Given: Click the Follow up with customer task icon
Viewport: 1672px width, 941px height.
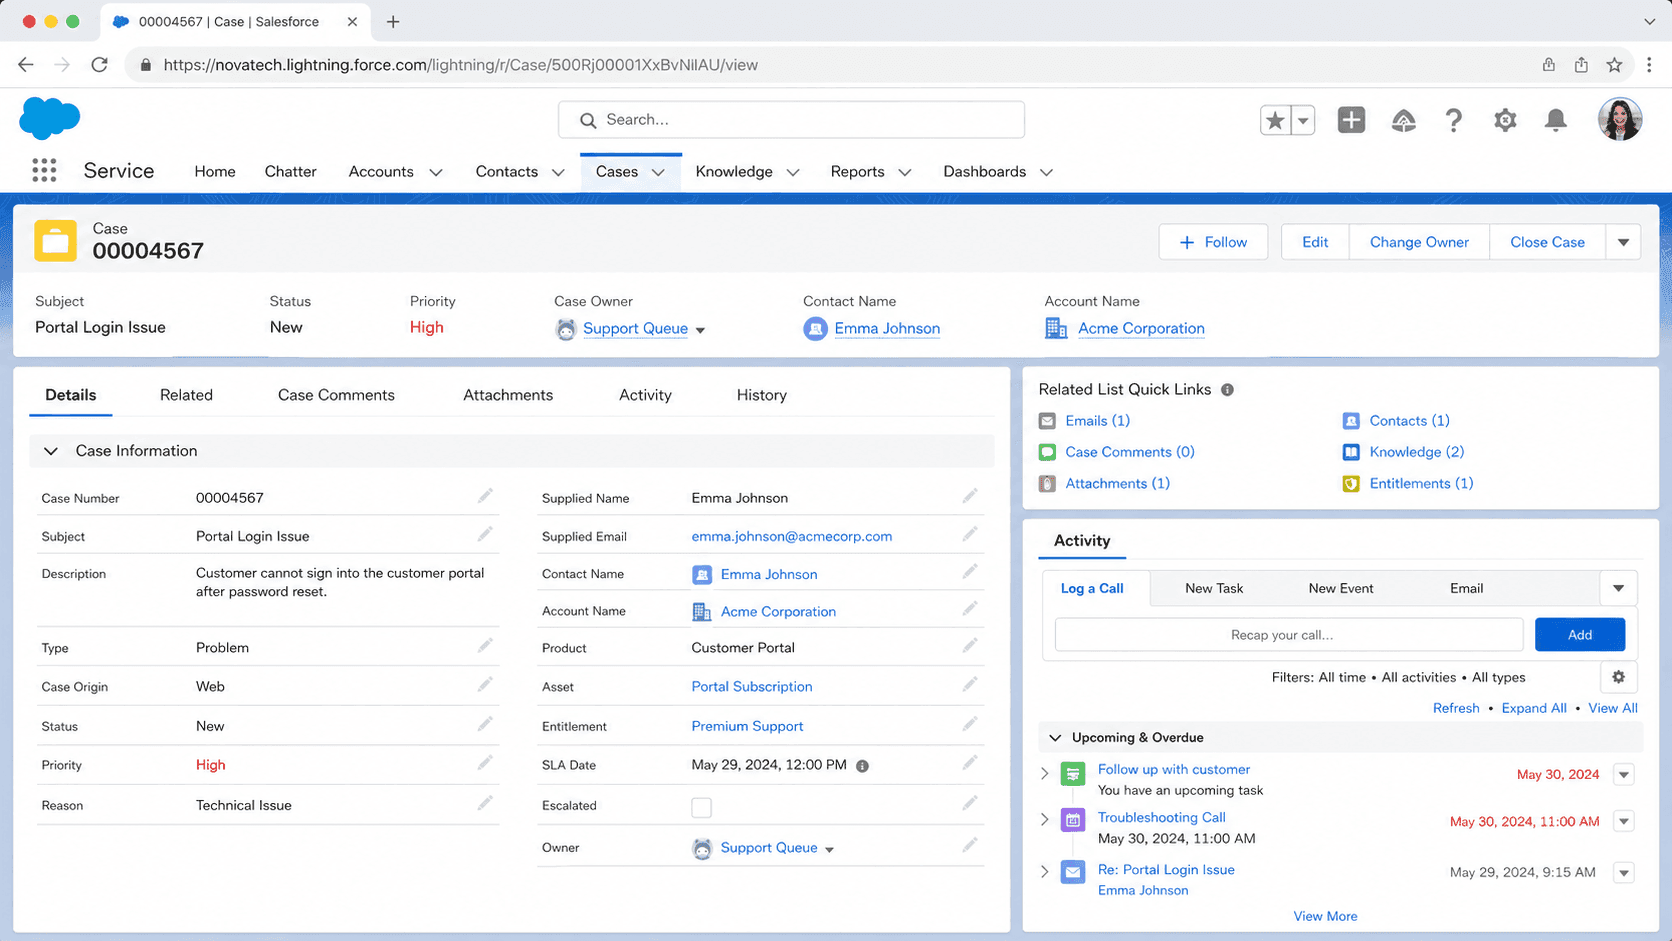Looking at the screenshot, I should 1073,773.
